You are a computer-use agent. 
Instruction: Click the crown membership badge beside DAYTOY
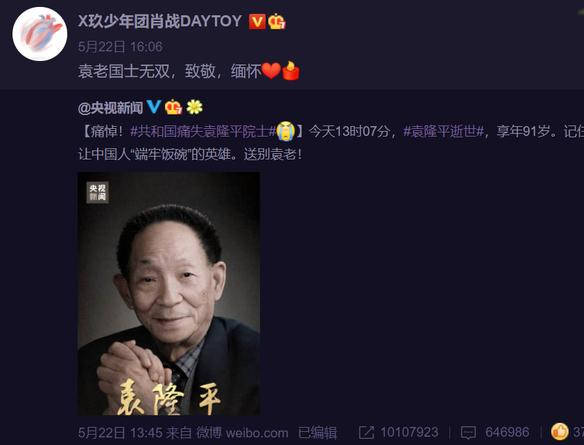point(277,22)
